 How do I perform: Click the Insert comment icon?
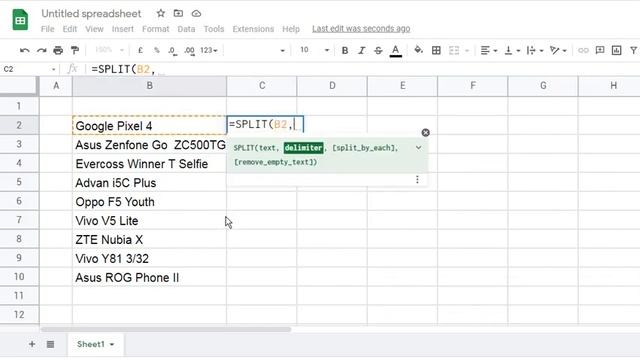pos(600,50)
